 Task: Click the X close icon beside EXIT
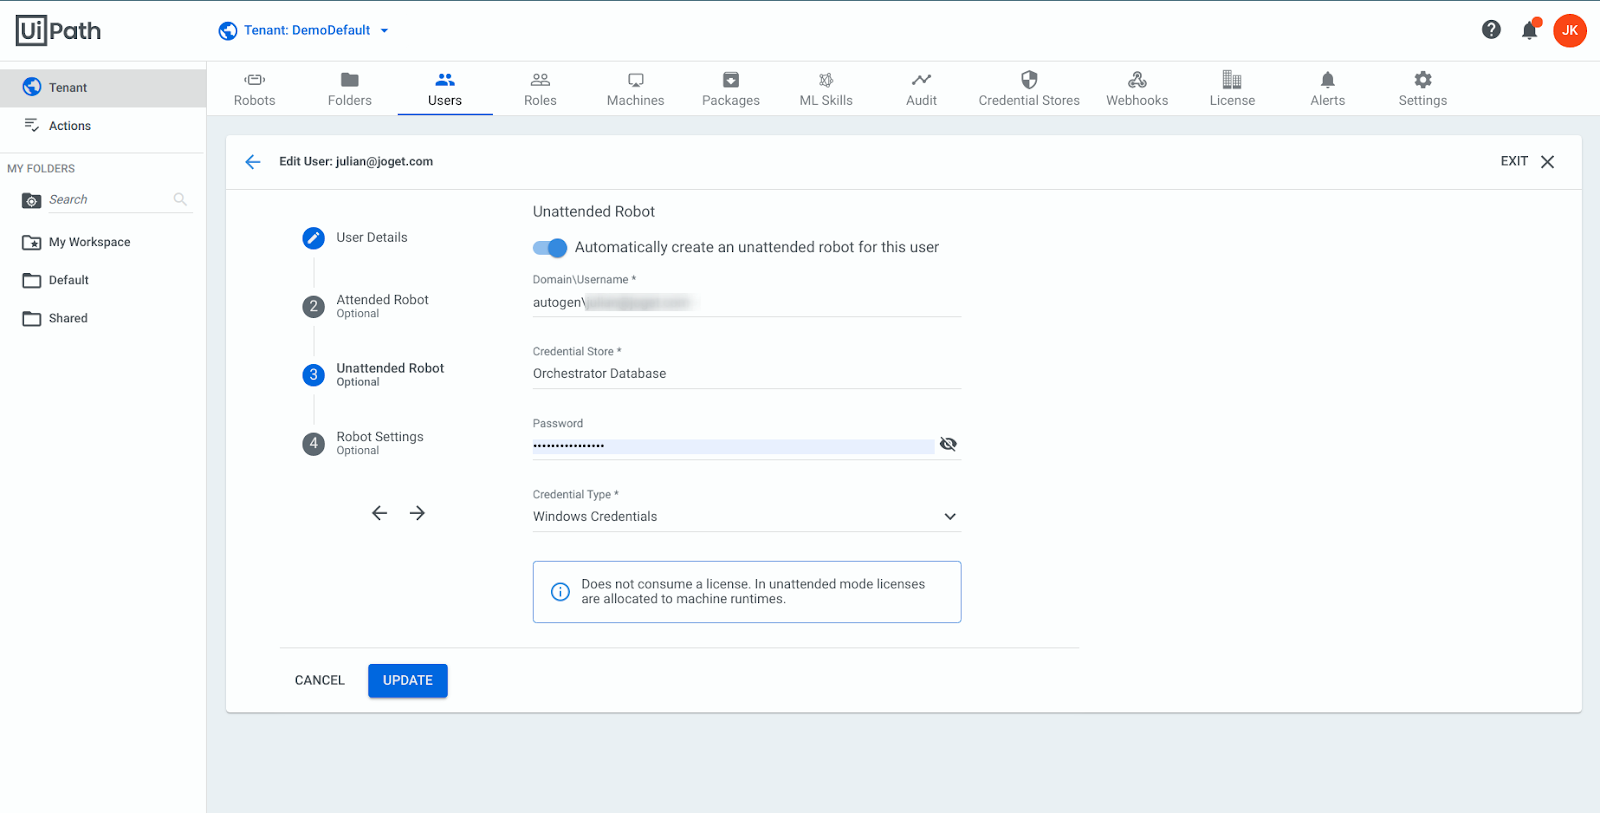click(x=1547, y=162)
